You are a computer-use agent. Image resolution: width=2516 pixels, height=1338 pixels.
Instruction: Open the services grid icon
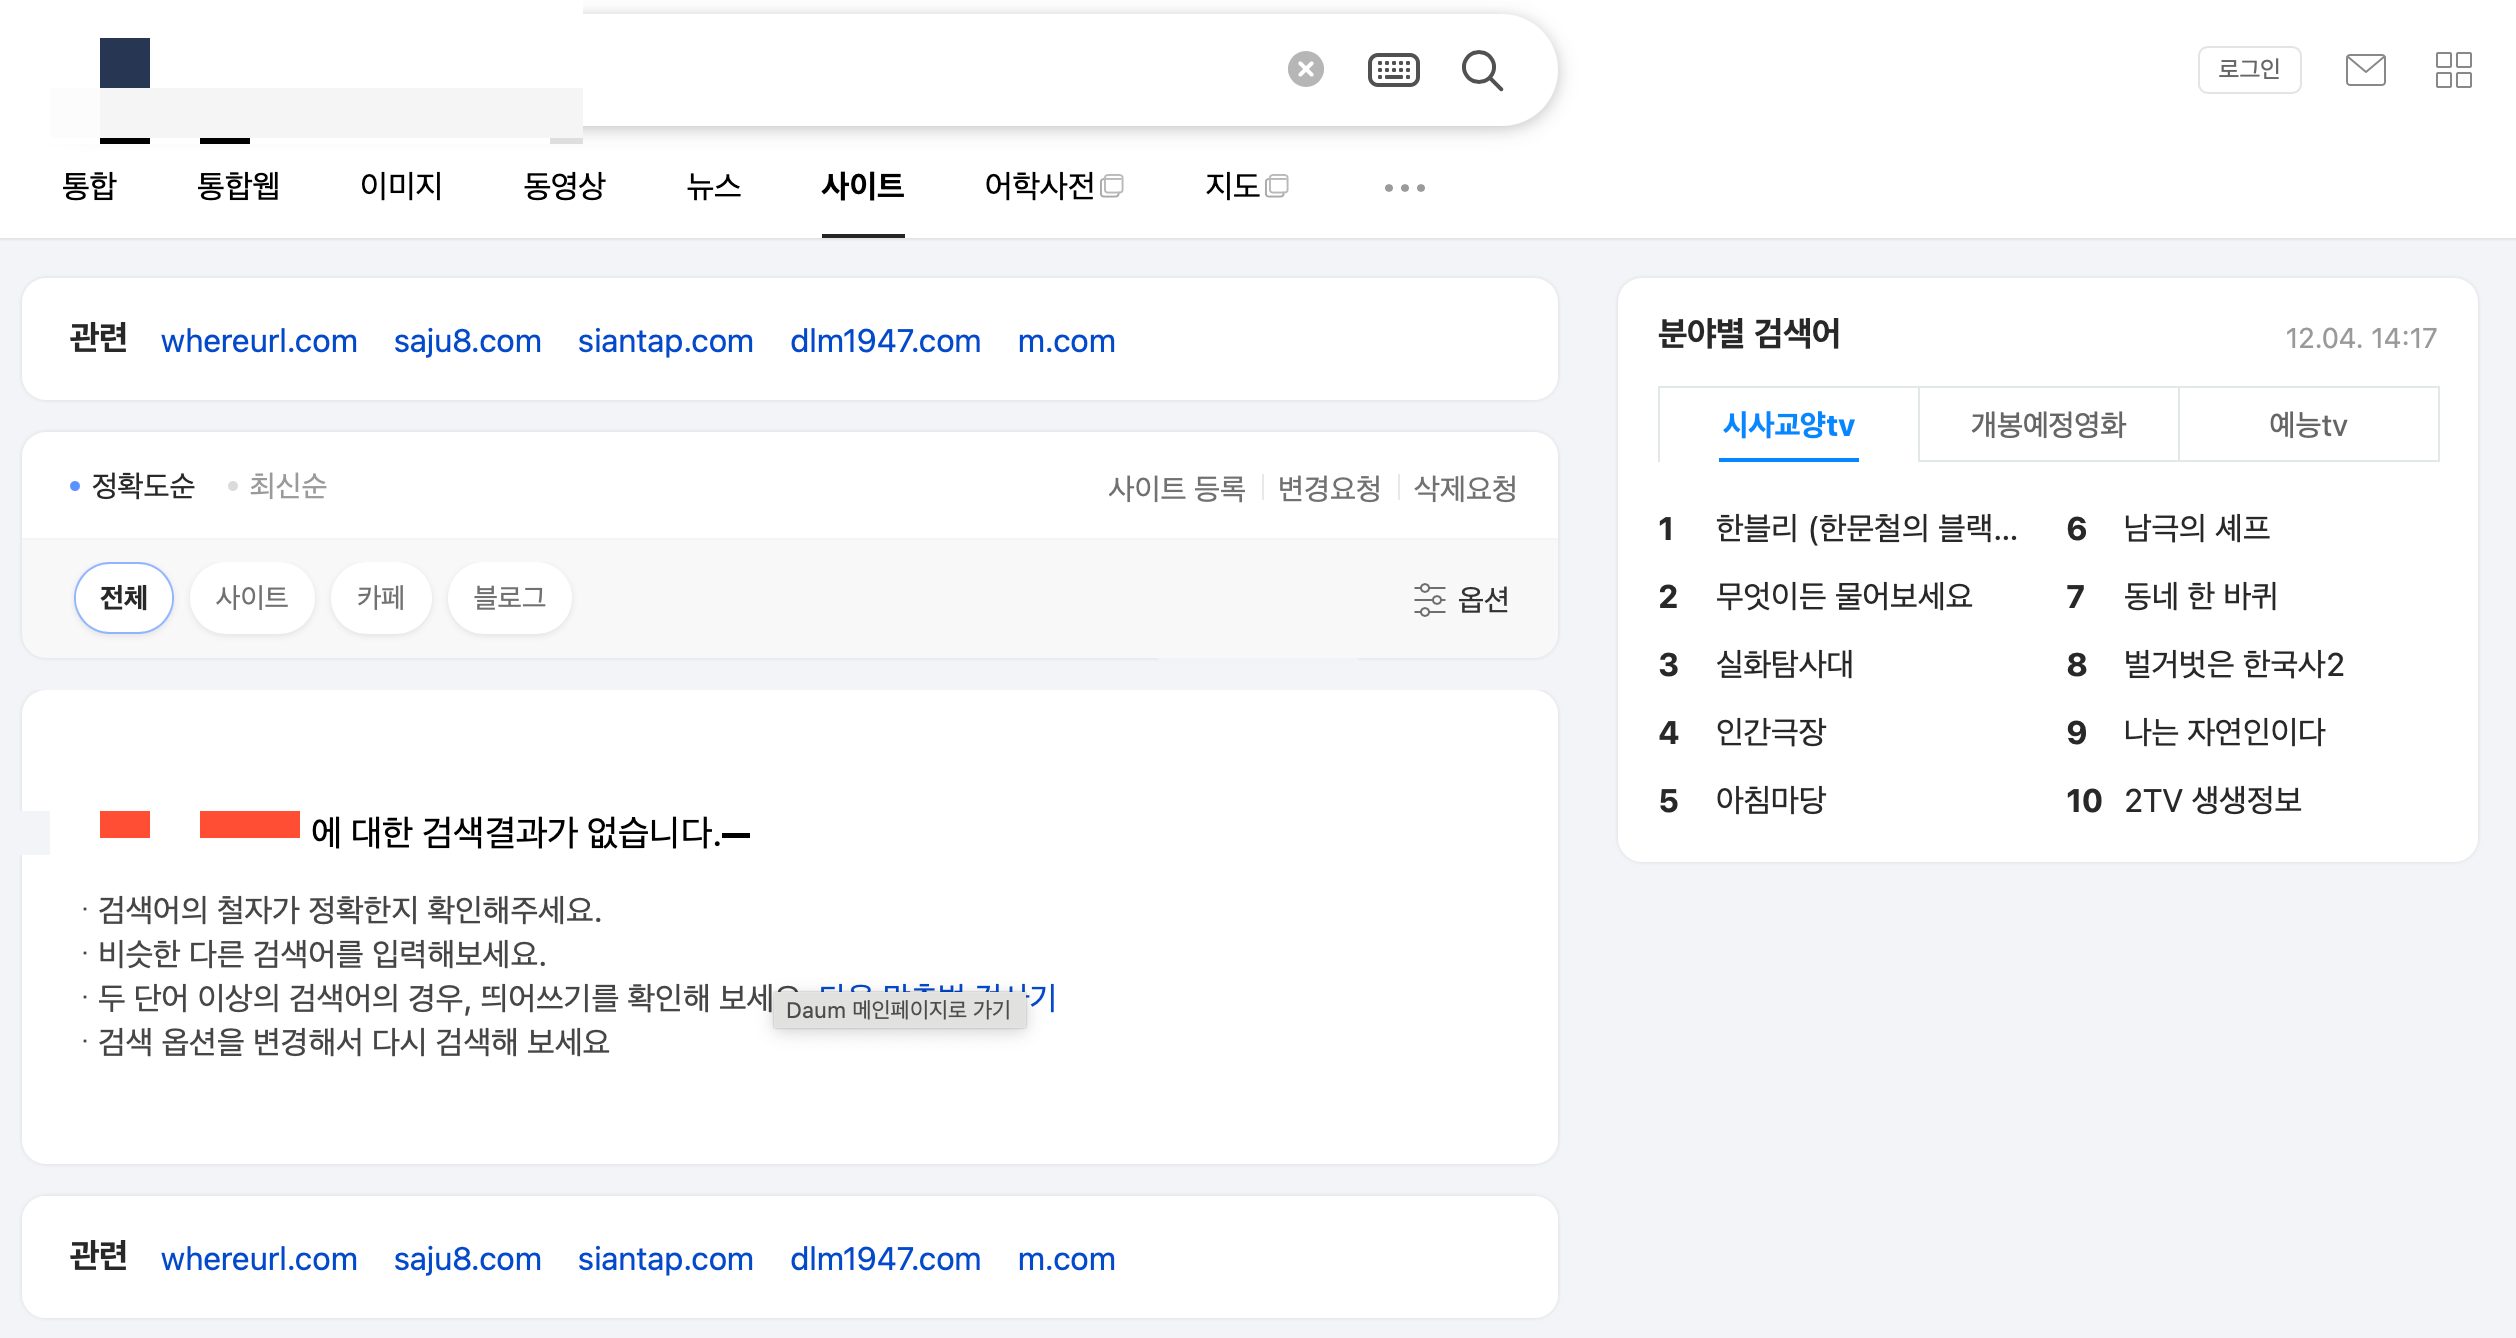(x=2453, y=70)
